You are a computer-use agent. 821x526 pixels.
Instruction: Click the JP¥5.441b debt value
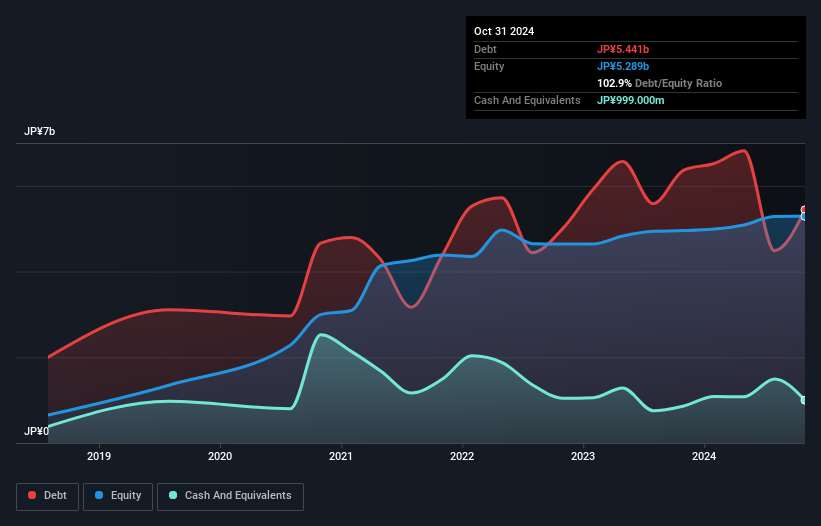coord(623,49)
